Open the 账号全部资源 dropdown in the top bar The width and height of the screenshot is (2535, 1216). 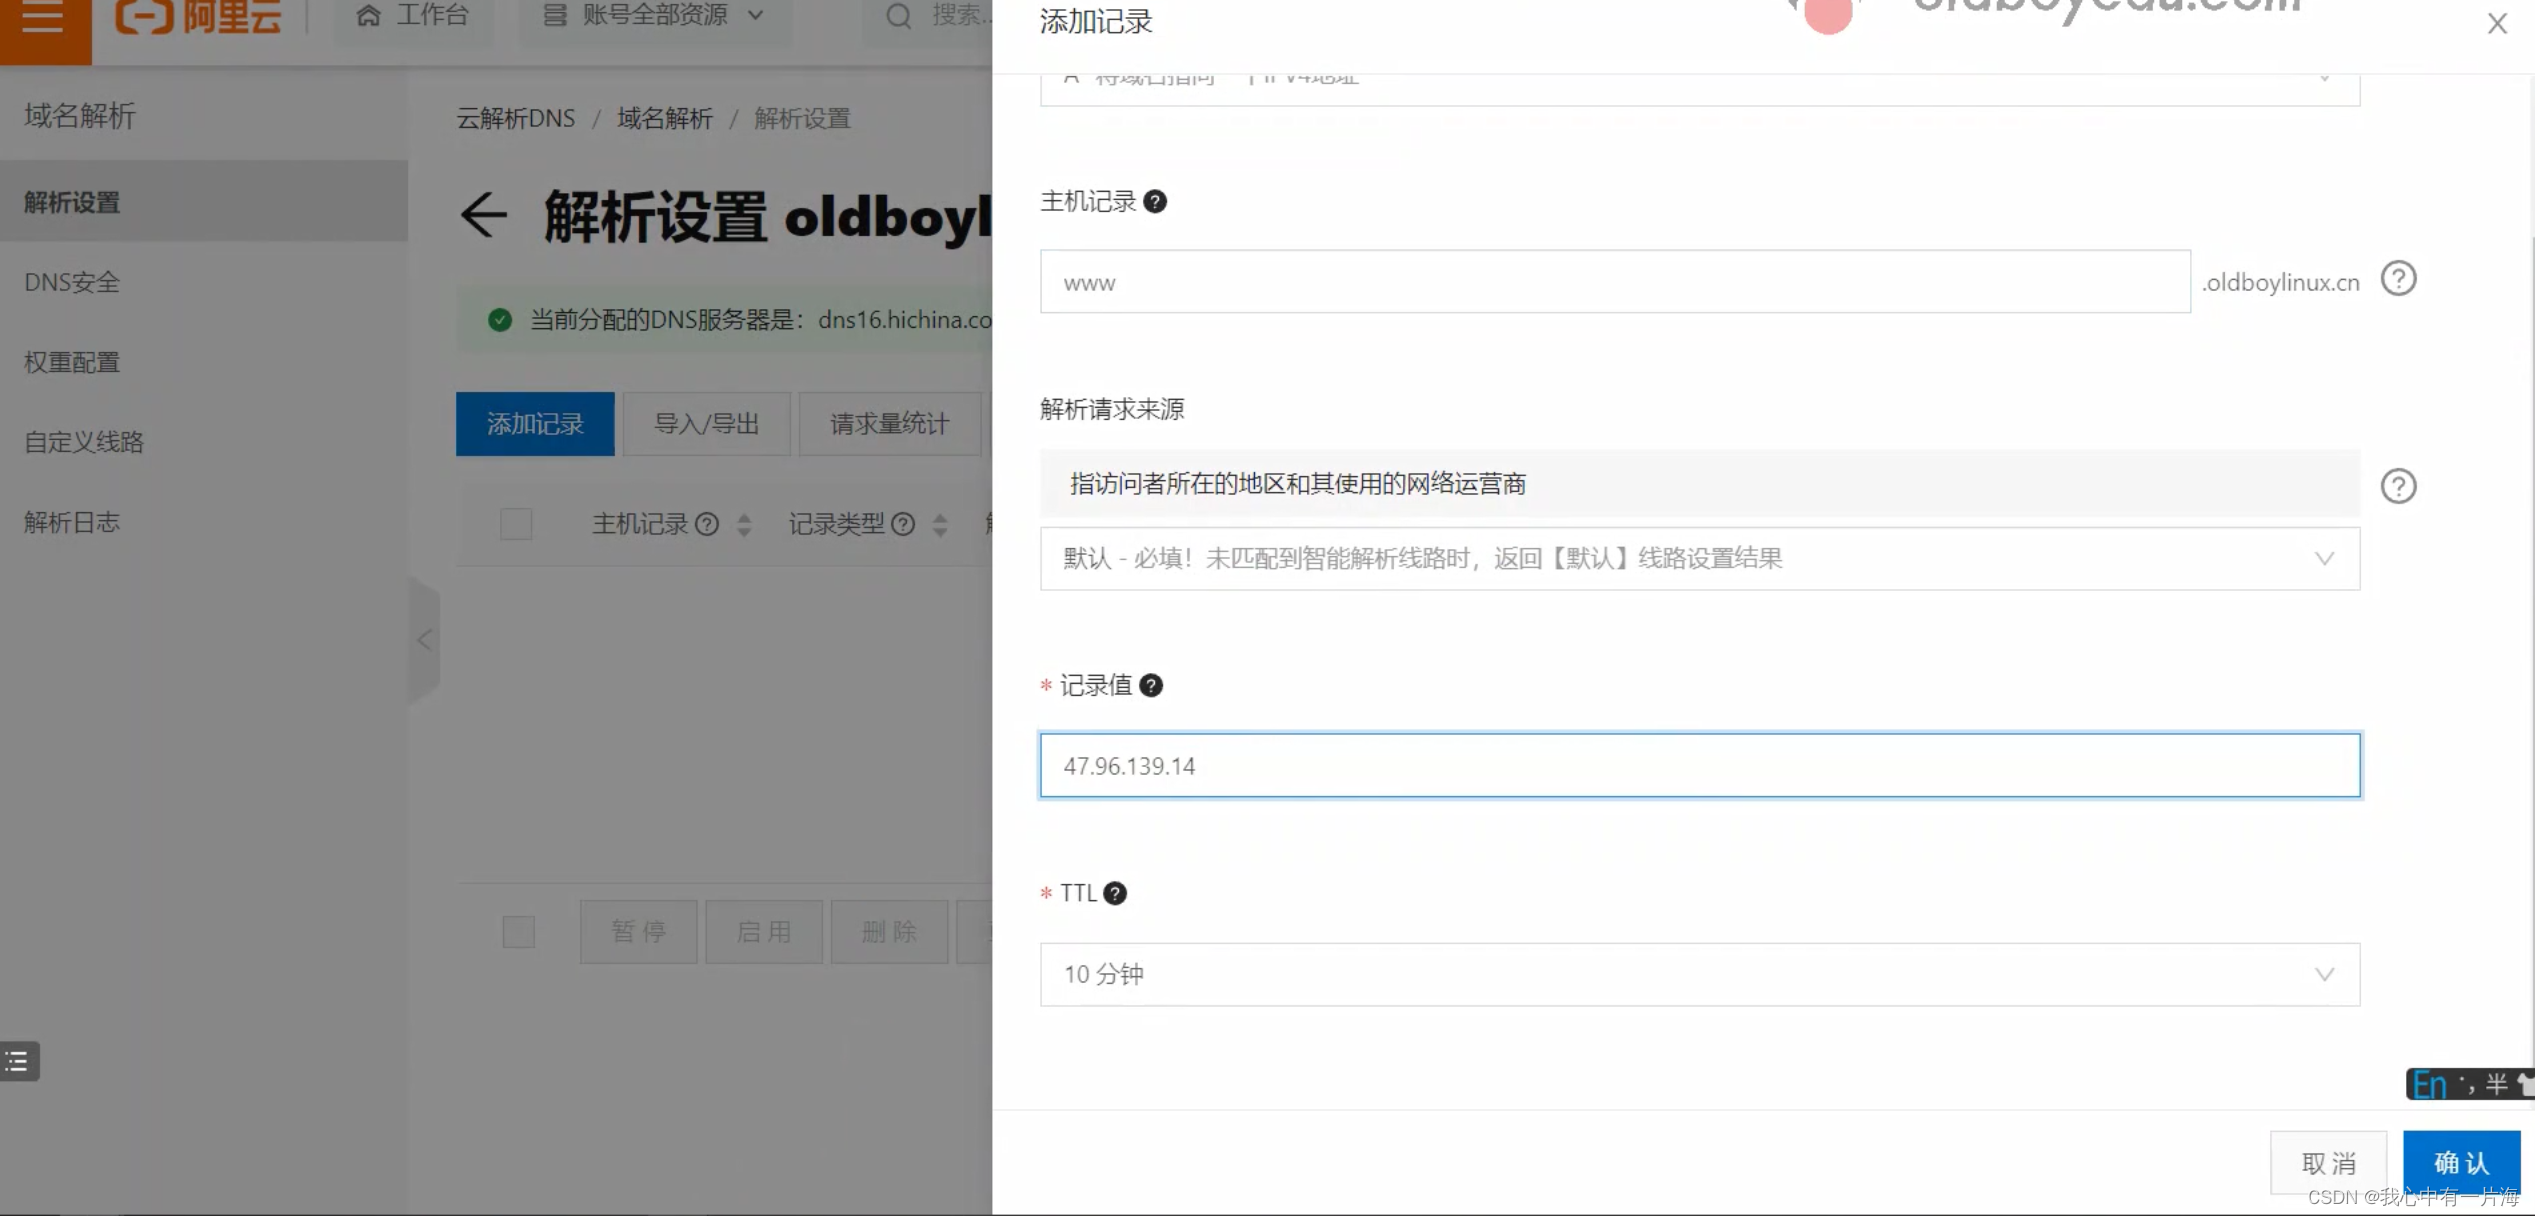pos(655,16)
